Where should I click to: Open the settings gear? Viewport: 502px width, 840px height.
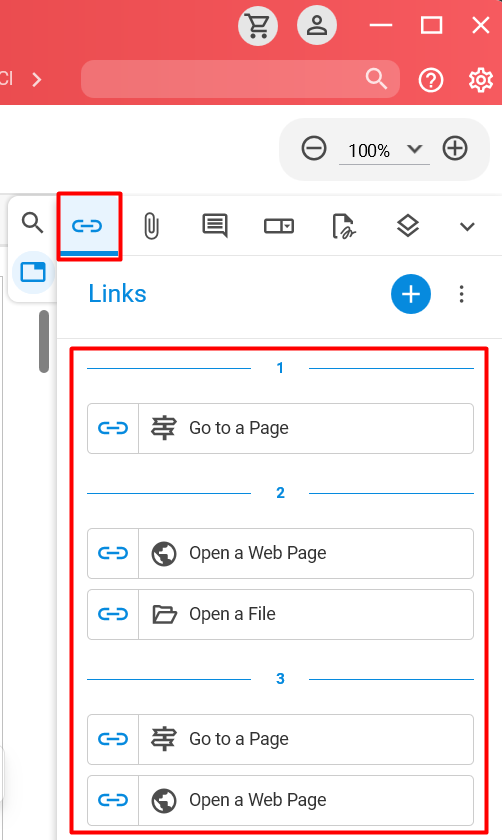pos(481,80)
